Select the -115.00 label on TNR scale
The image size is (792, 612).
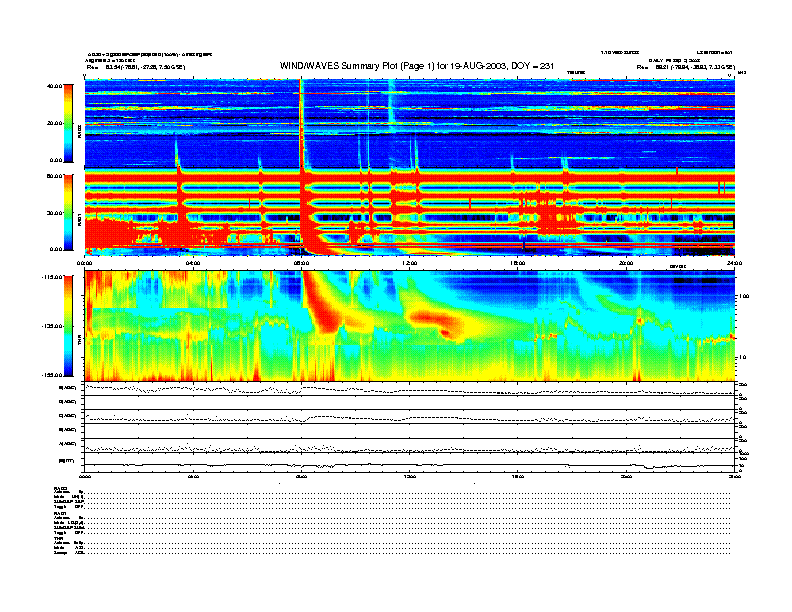(x=53, y=277)
